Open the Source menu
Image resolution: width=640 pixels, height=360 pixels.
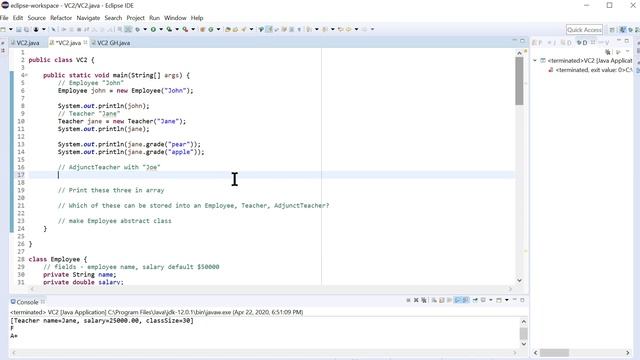(x=37, y=18)
